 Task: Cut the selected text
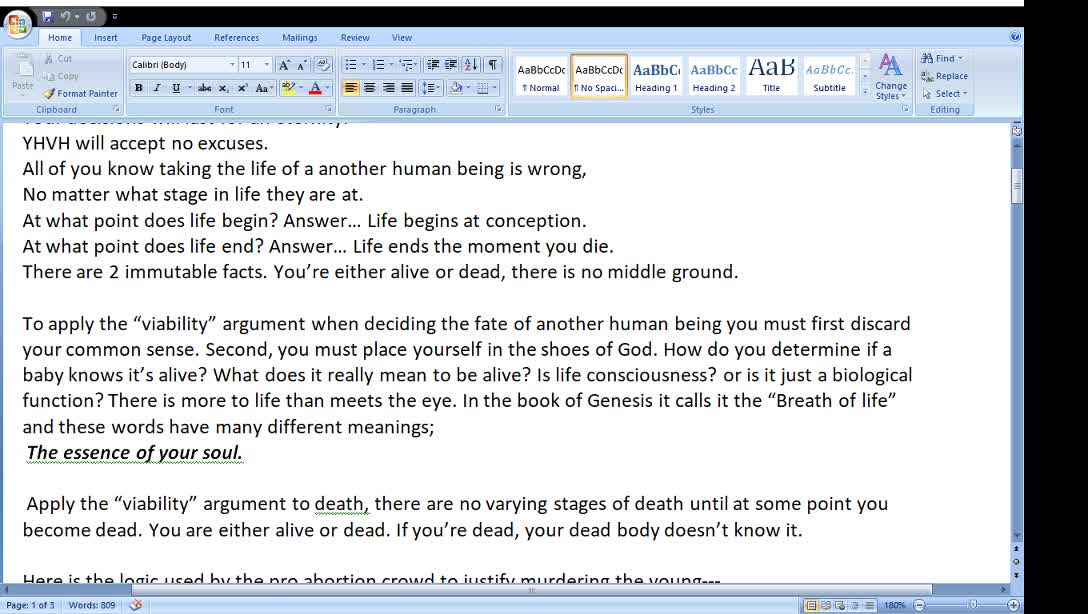58,58
